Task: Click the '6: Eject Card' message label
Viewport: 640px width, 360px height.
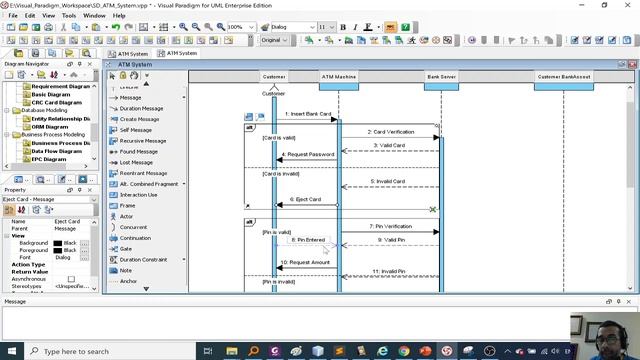Action: [x=305, y=199]
